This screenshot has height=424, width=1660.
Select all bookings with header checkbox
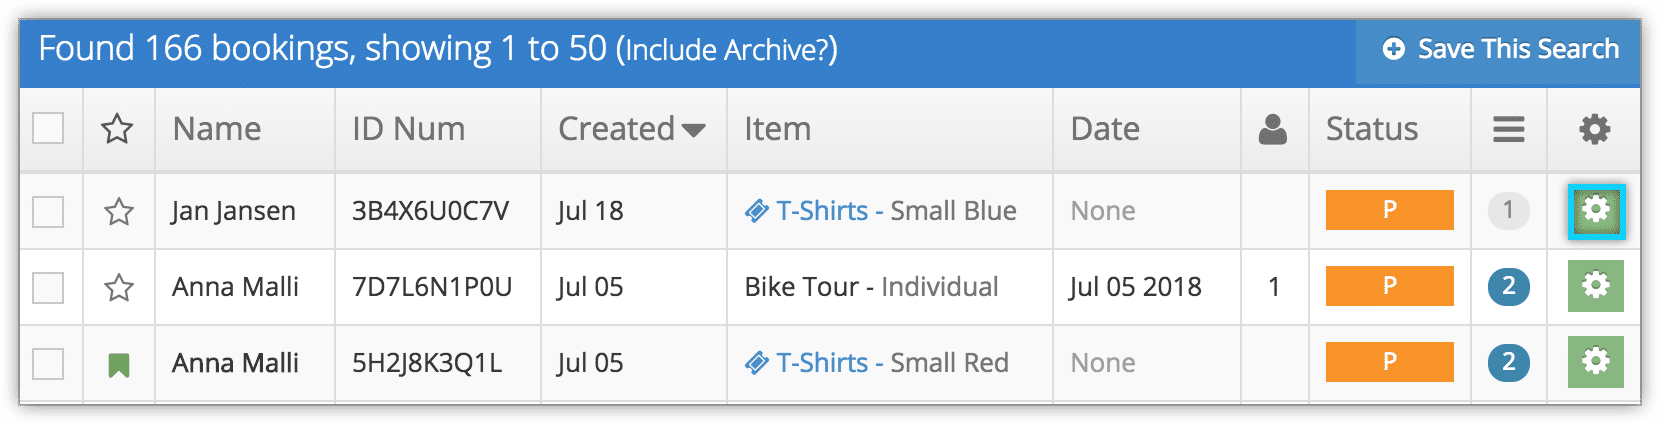click(x=48, y=128)
